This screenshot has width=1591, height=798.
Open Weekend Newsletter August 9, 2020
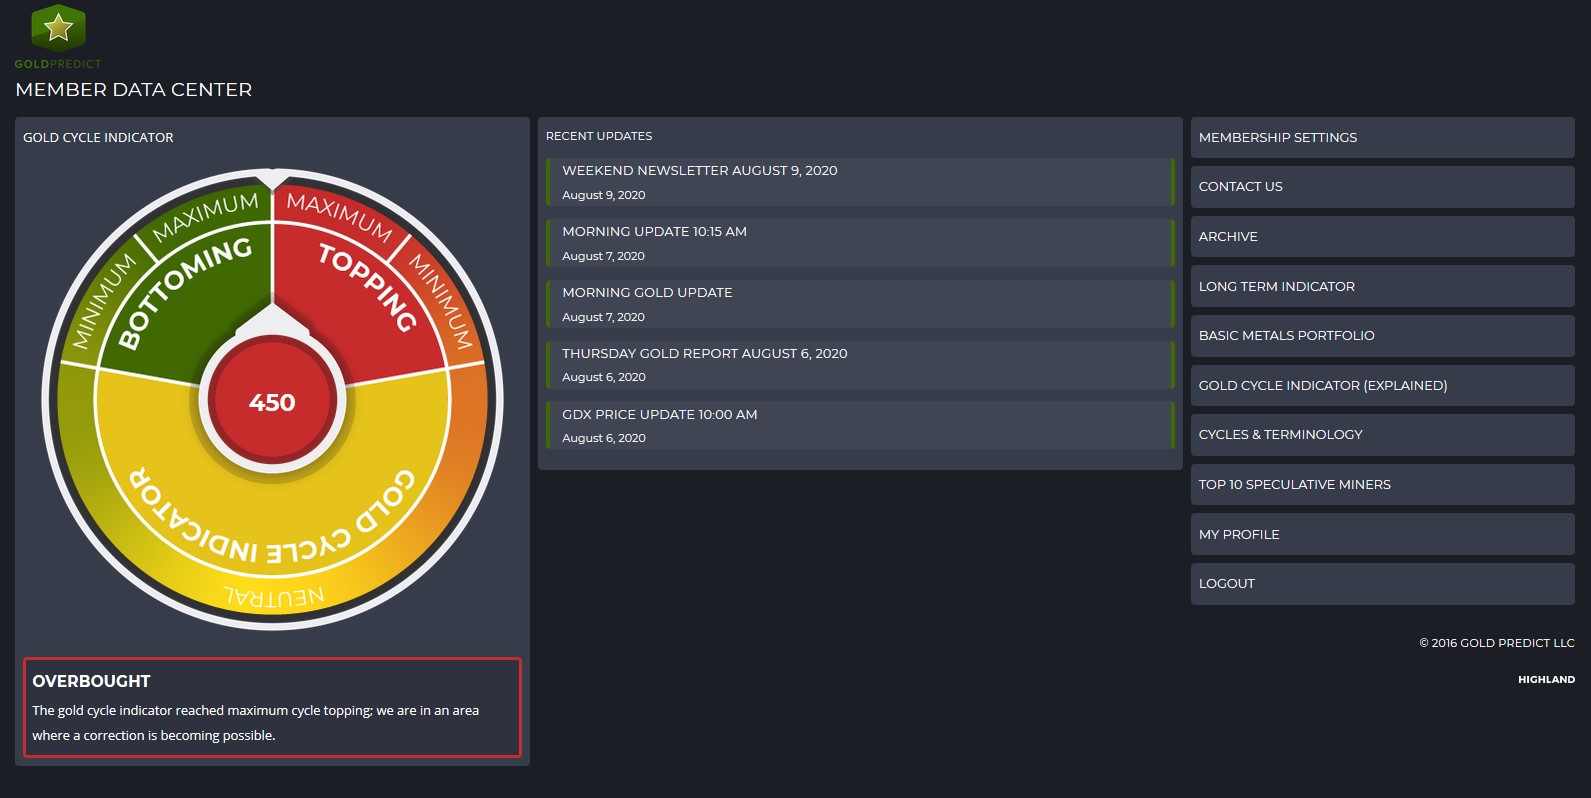point(699,171)
